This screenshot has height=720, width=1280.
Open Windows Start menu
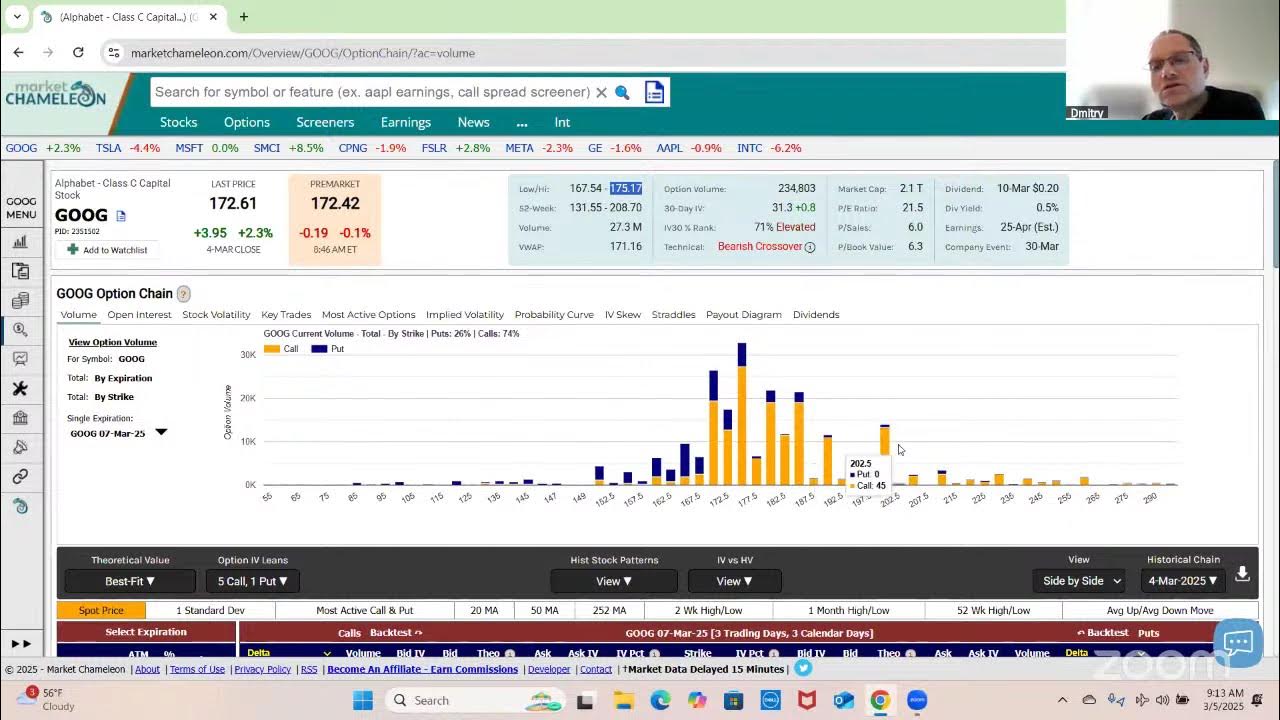[x=362, y=700]
